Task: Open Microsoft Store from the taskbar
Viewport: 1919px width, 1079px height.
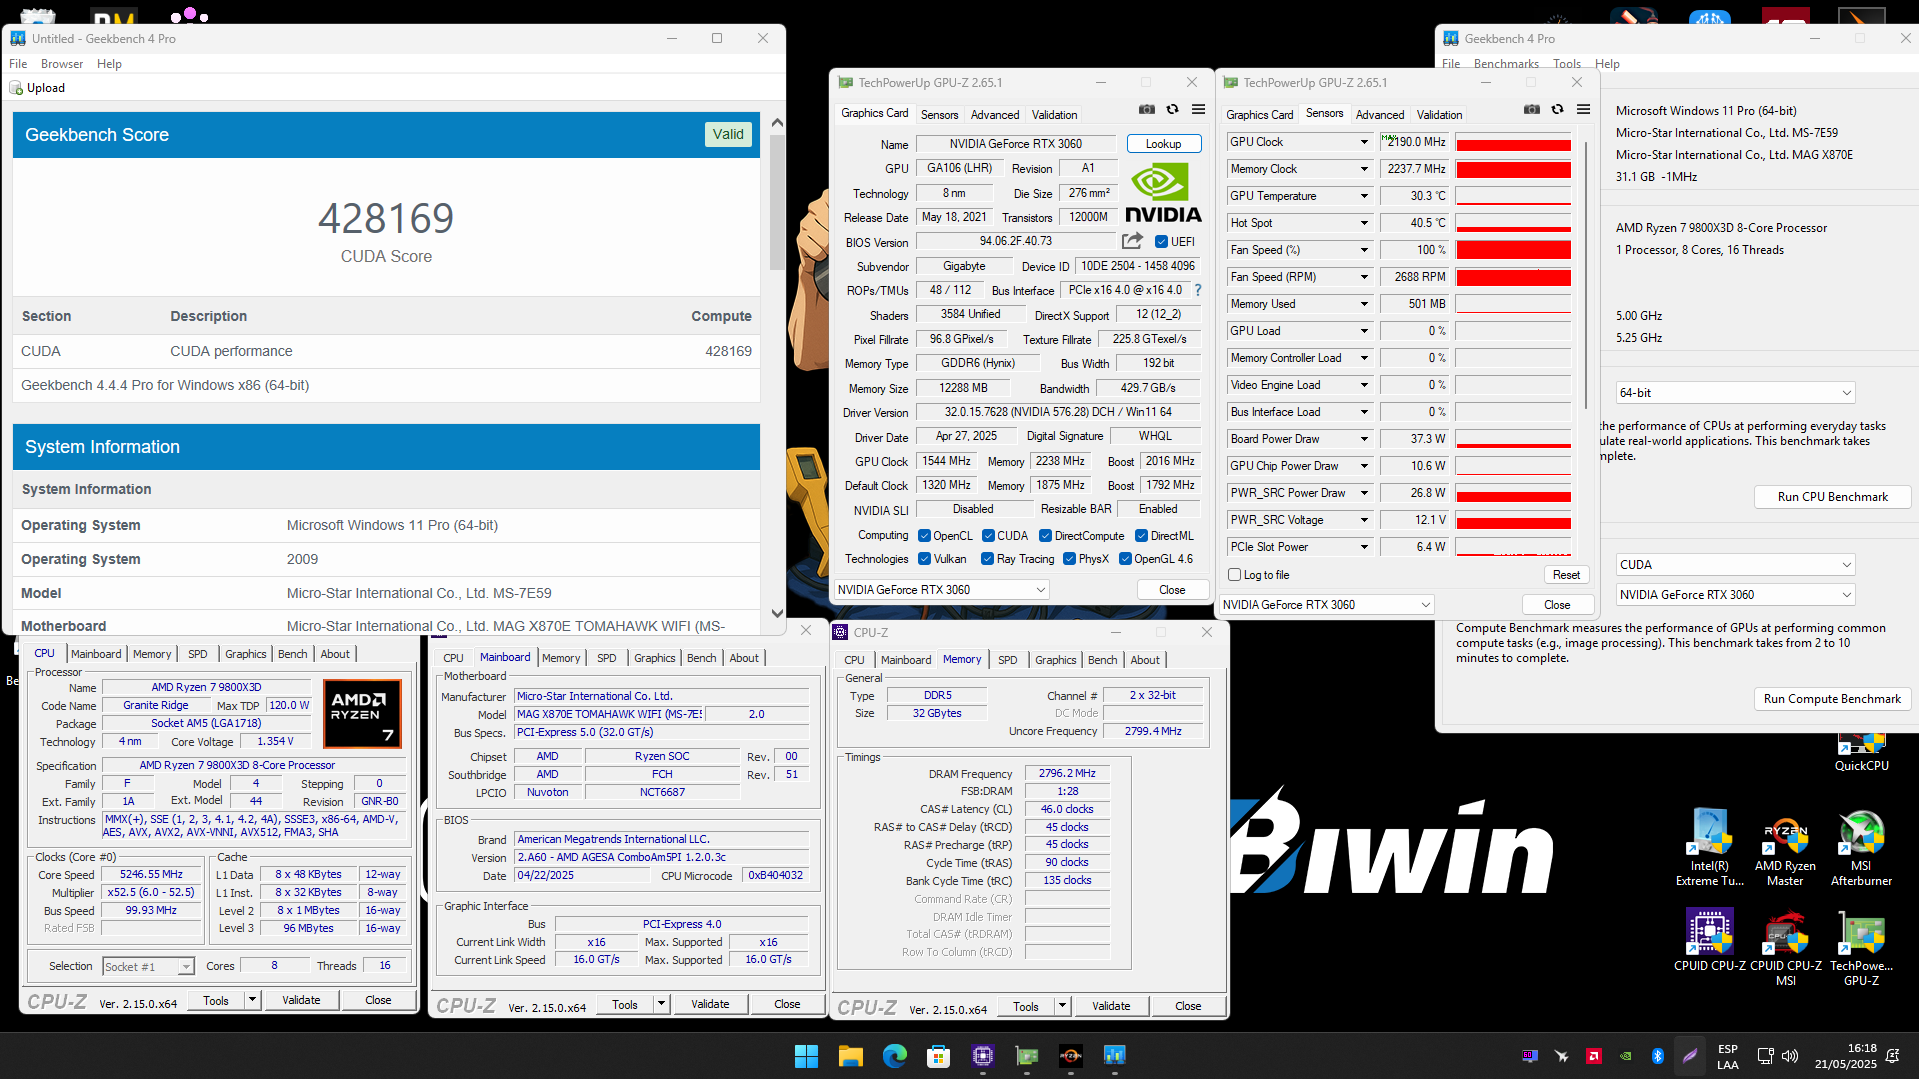Action: 938,1056
